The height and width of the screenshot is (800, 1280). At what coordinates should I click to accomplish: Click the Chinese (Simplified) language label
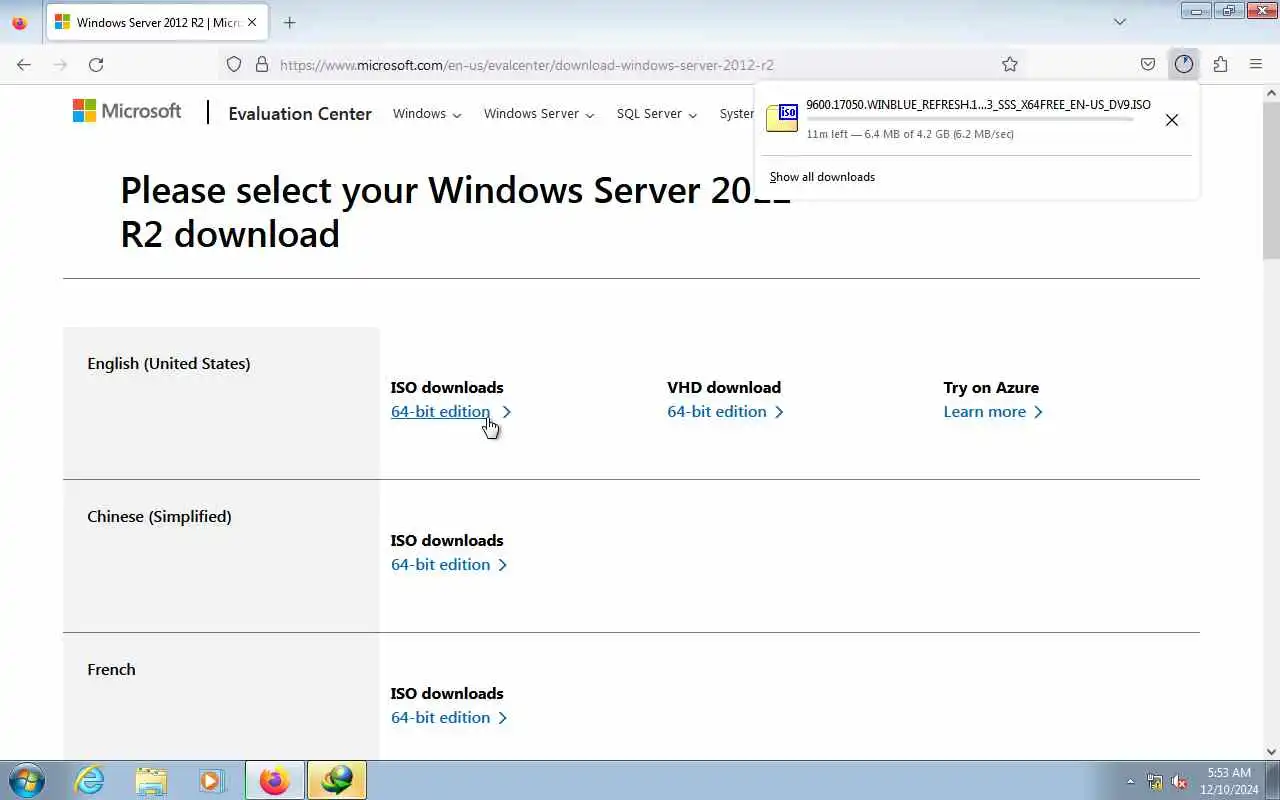(159, 517)
